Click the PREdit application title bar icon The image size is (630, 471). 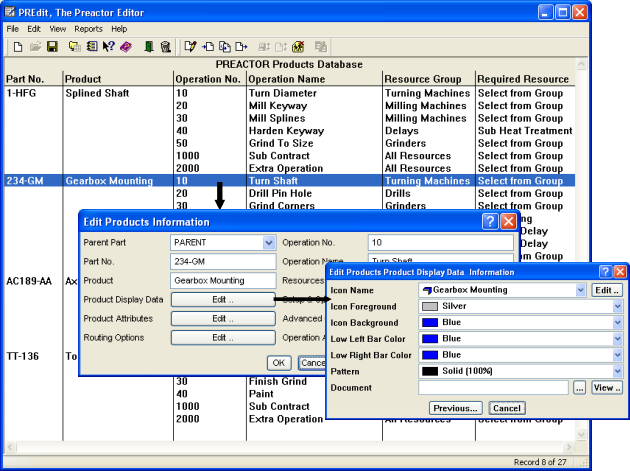coord(10,12)
